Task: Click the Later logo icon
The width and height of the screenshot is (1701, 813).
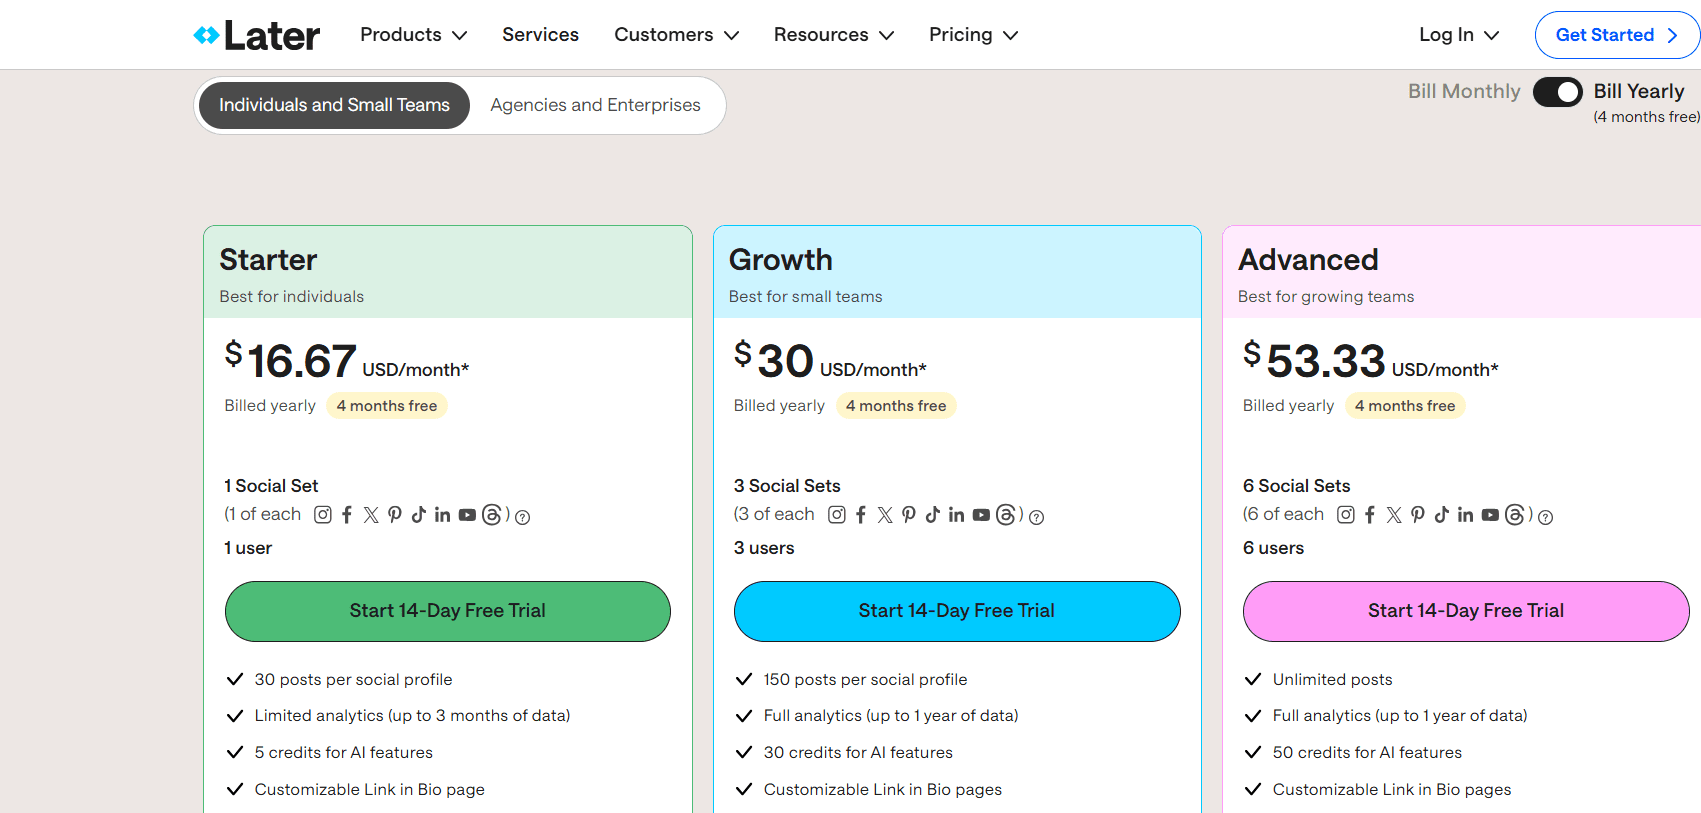Action: click(206, 36)
